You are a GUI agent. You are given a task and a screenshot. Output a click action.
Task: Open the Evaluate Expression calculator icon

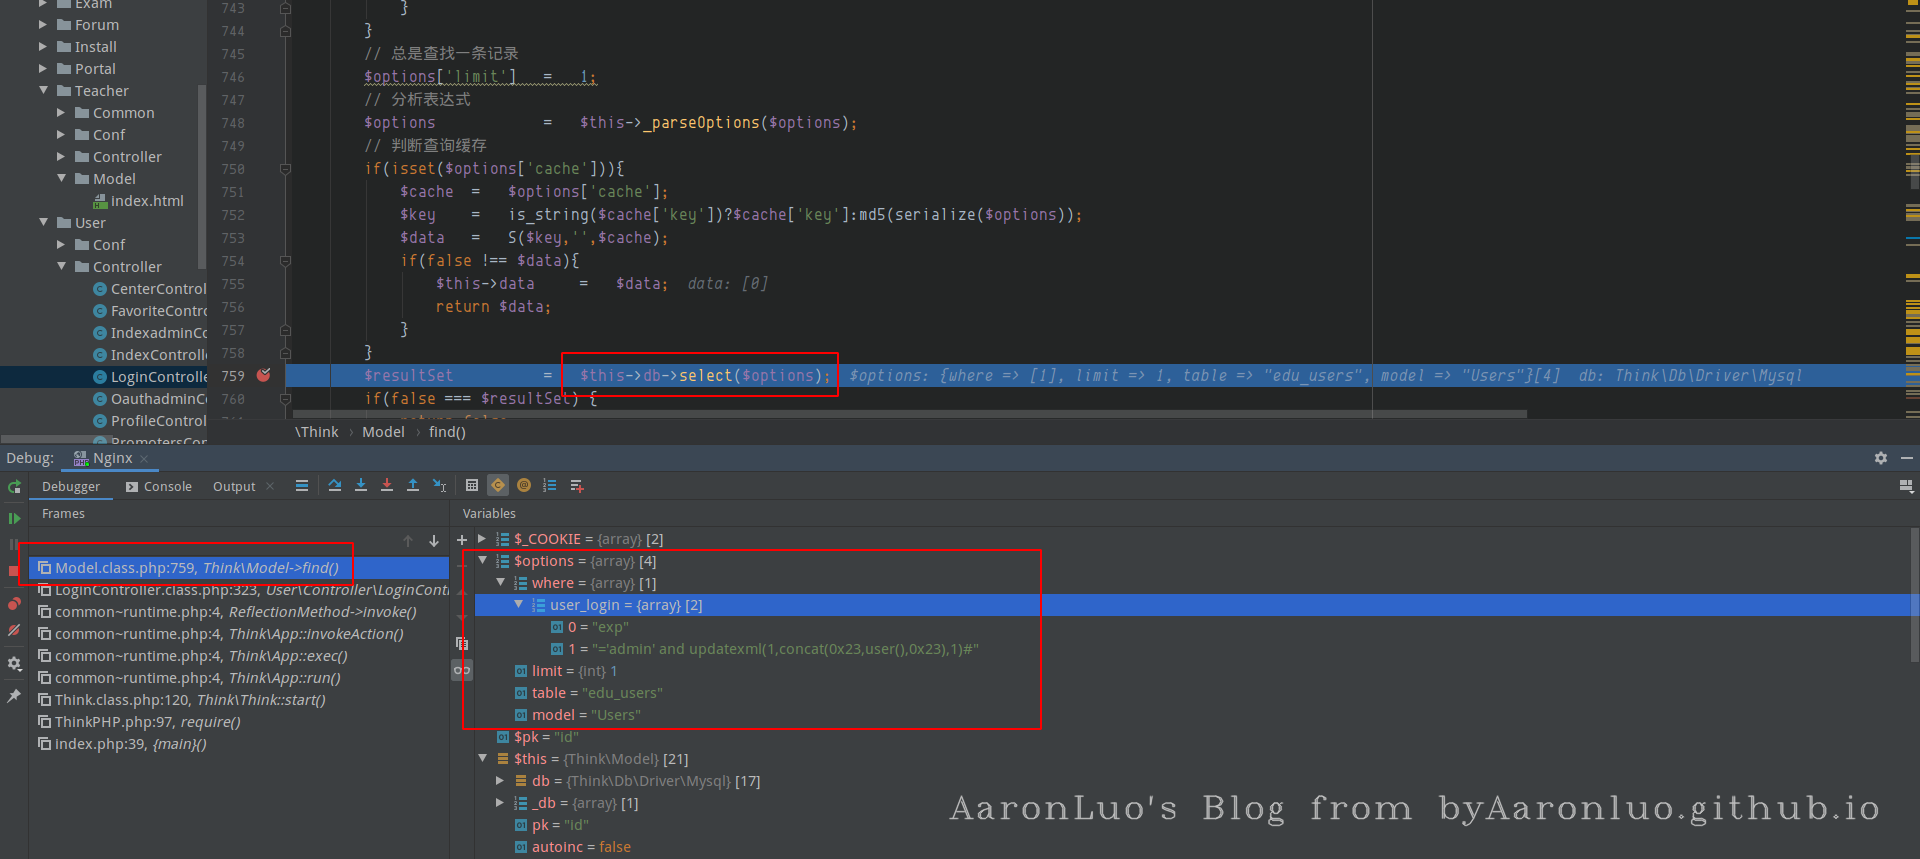click(x=472, y=486)
